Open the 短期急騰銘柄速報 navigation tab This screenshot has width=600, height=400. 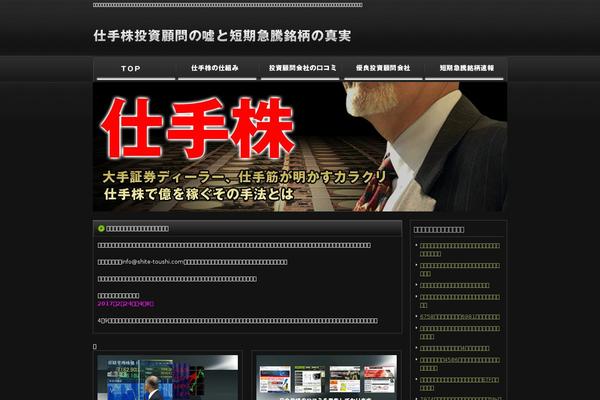point(464,69)
